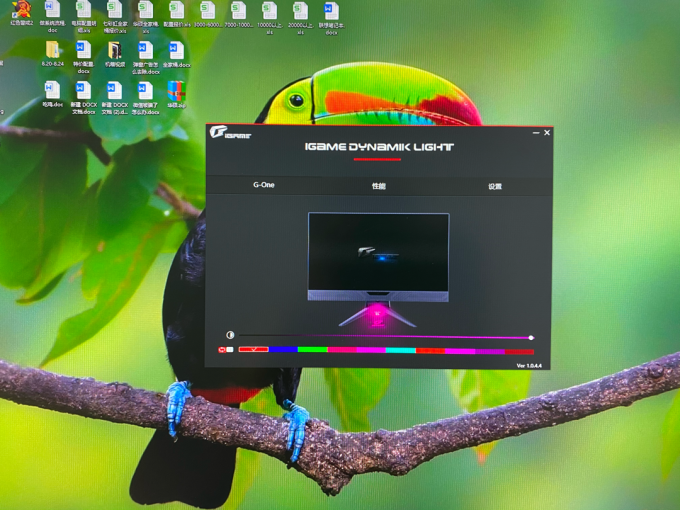This screenshot has height=510, width=680.
Task: Open the 设置 tab
Action: (495, 186)
